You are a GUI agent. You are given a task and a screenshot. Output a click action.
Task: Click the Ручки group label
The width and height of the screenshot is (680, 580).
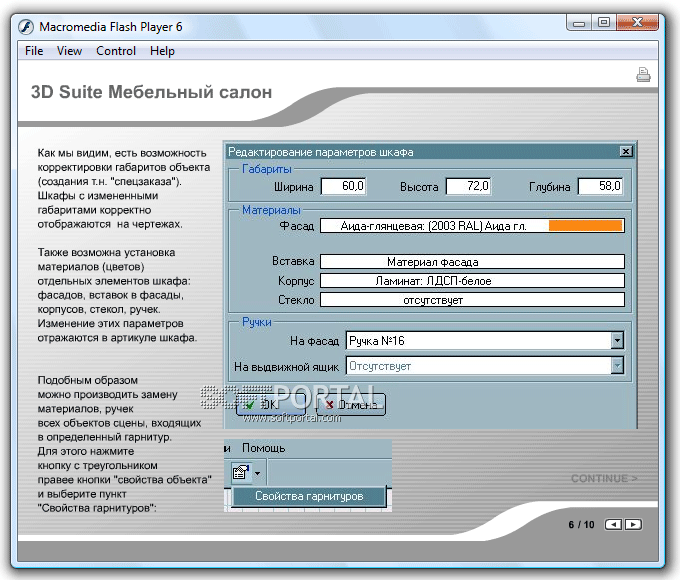tap(257, 322)
